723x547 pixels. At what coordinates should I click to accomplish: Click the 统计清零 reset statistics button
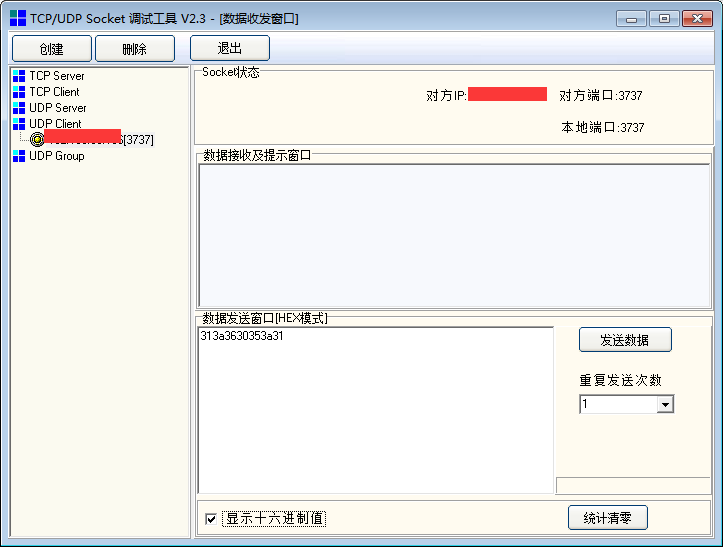coord(608,518)
